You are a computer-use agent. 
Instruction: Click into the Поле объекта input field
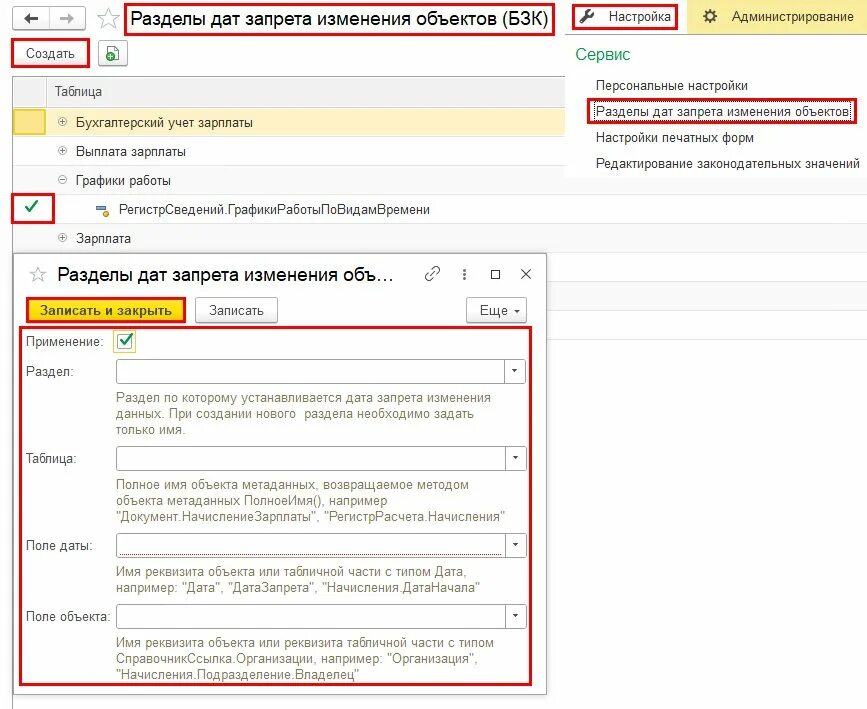[311, 616]
